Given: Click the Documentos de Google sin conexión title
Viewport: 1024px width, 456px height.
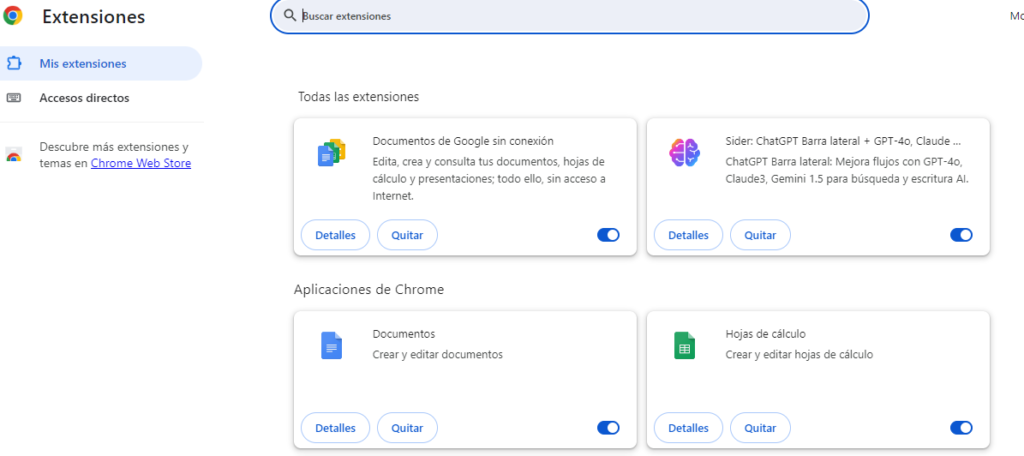Looking at the screenshot, I should (463, 140).
